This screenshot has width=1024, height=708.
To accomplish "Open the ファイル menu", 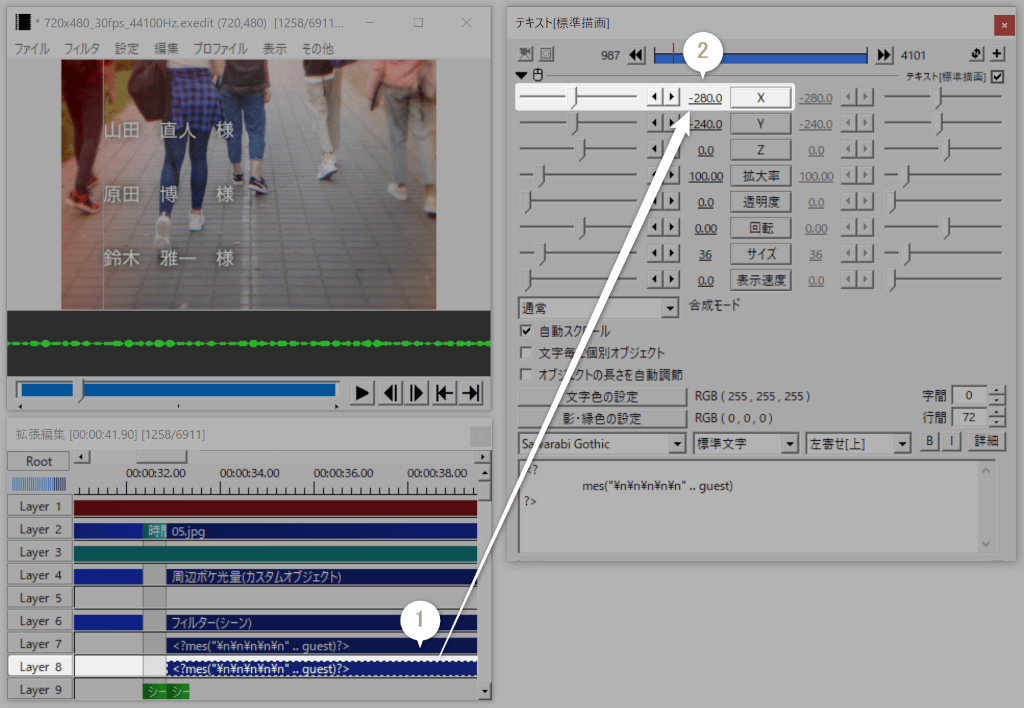I will click(x=31, y=48).
